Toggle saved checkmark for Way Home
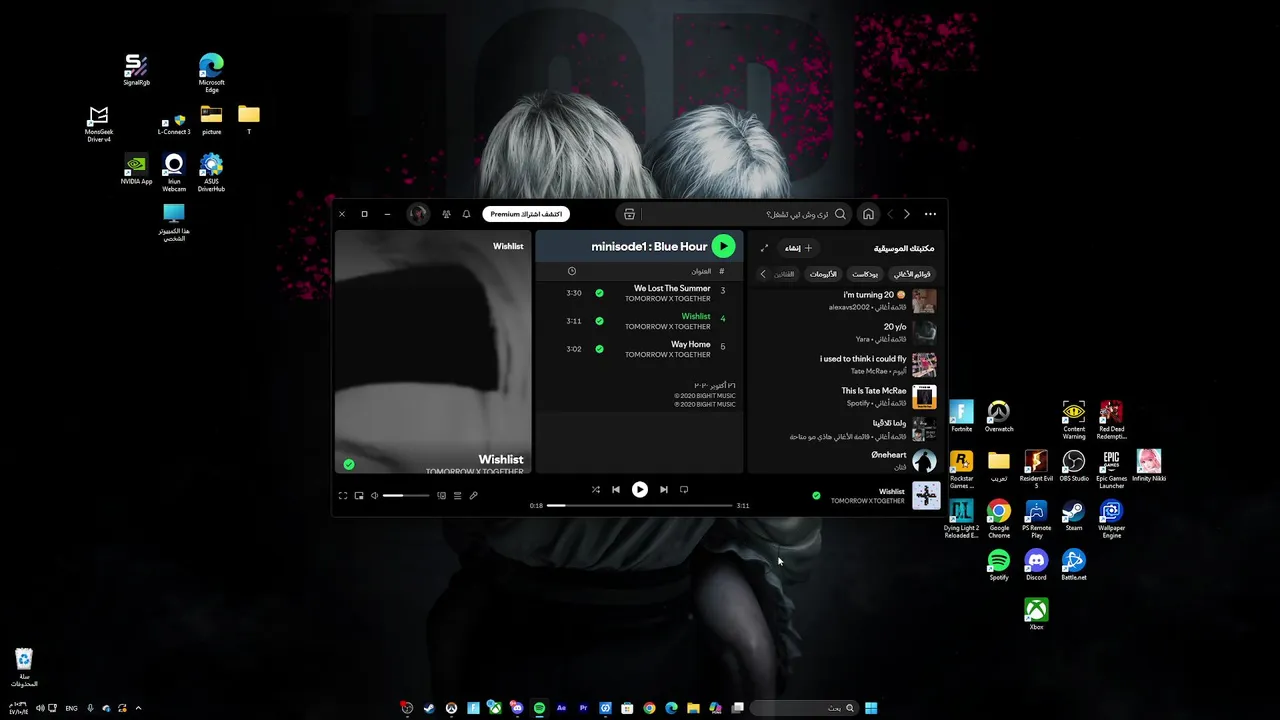Viewport: 1280px width, 720px height. pyautogui.click(x=599, y=349)
